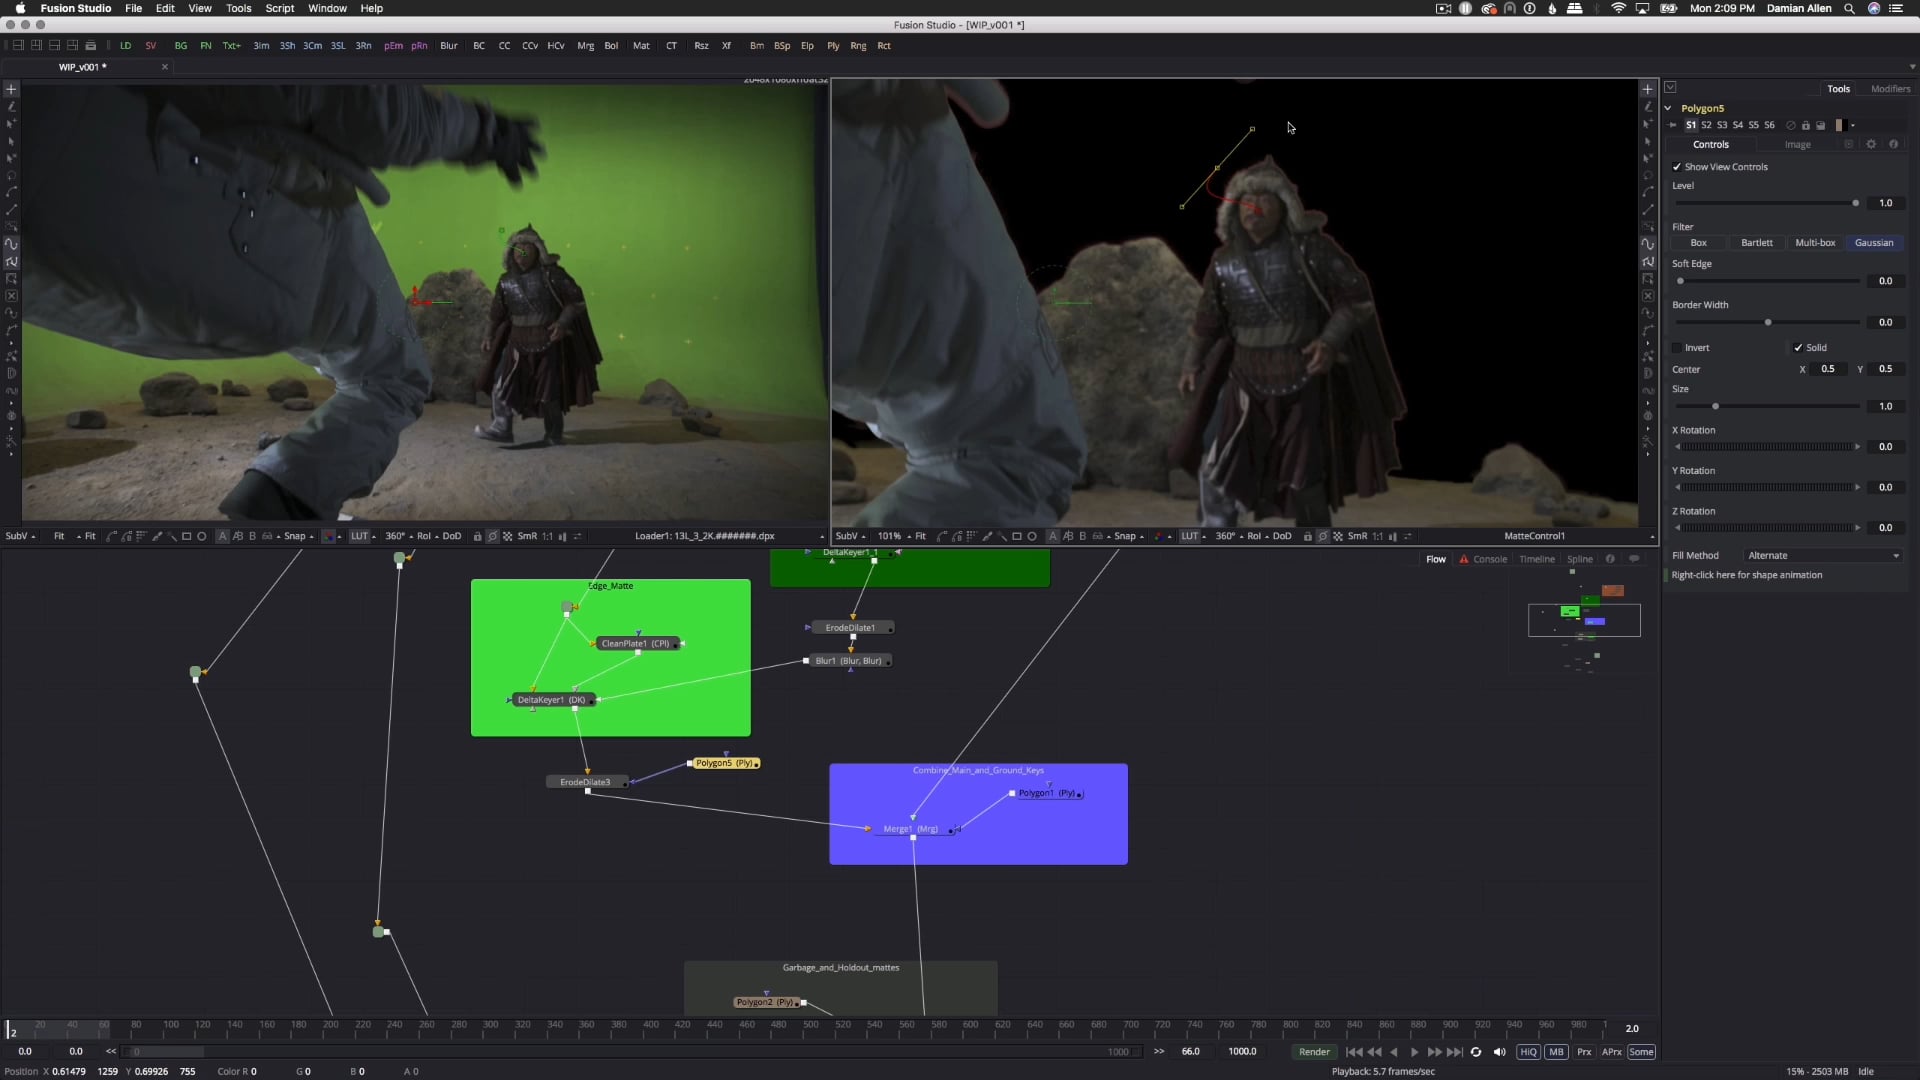1920x1080 pixels.
Task: Toggle HiQ high quality mode
Action: (1528, 1052)
